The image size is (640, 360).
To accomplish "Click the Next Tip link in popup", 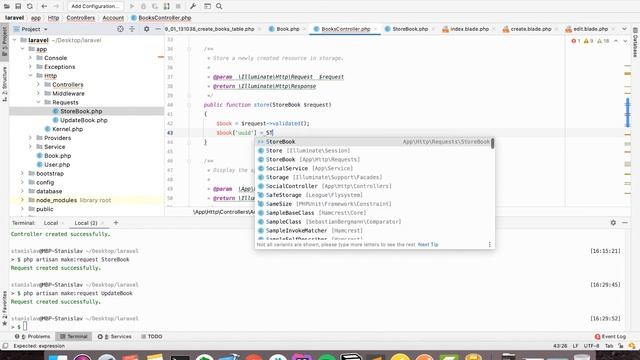I will pyautogui.click(x=428, y=244).
